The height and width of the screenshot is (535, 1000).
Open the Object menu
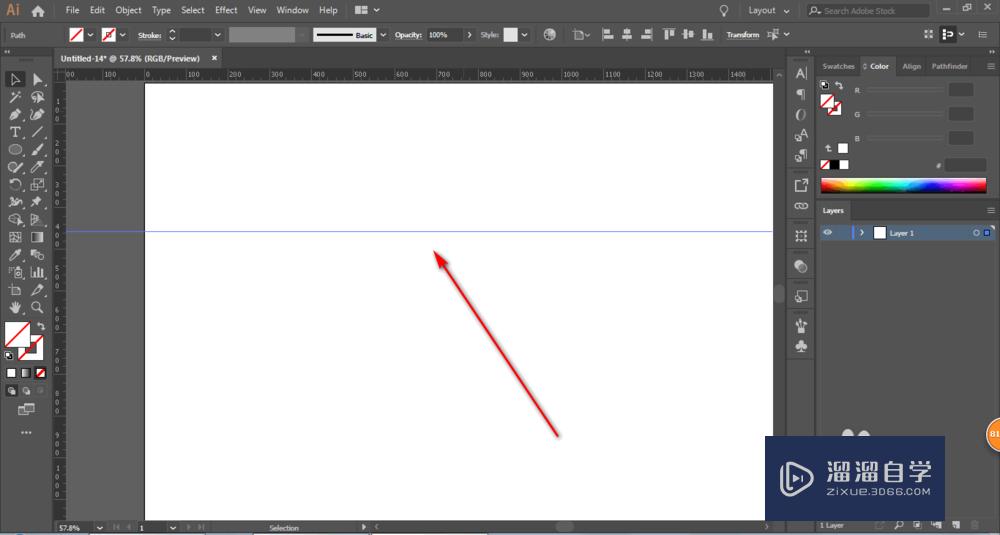click(x=128, y=10)
